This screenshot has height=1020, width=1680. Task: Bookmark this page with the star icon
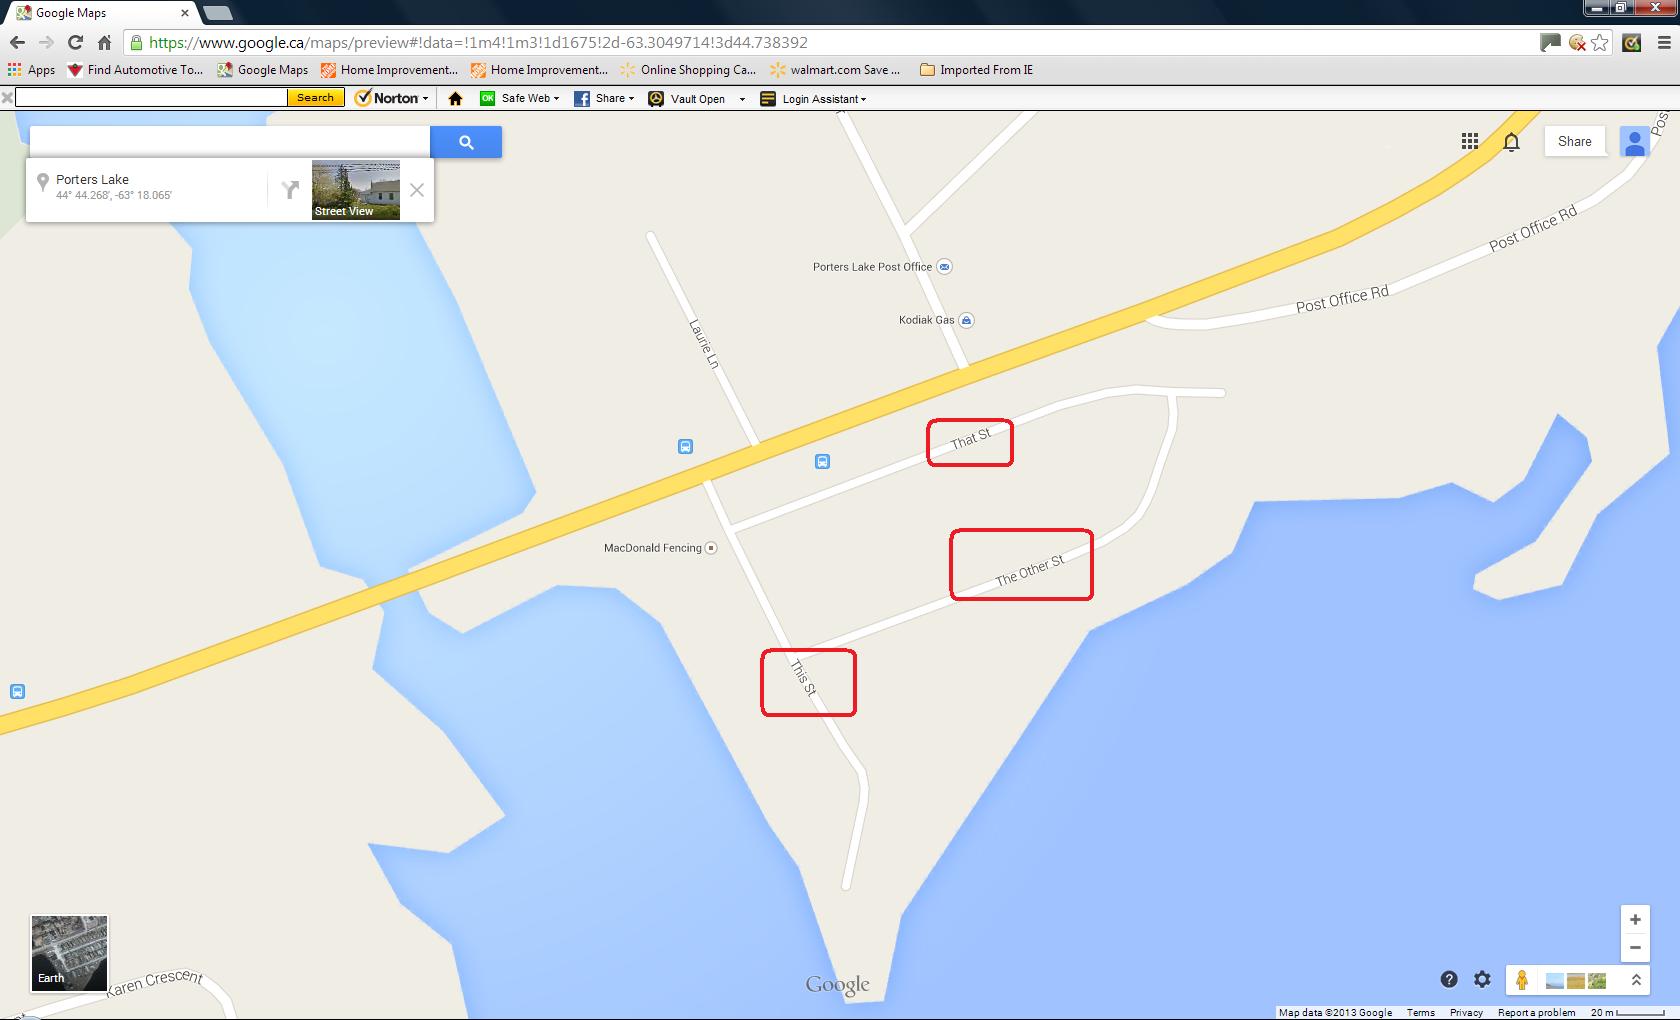tap(1600, 42)
